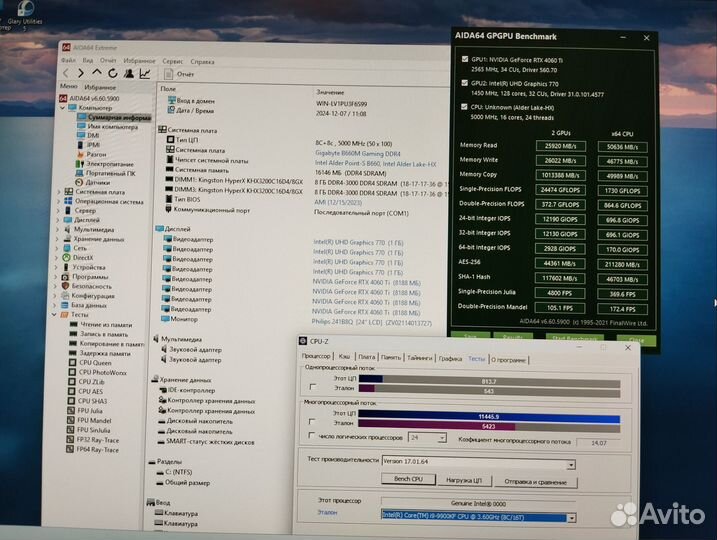Tick Эталон checkbox under Однопроцессорный поток
Screen dimensions: 717x540
pos(312,387)
